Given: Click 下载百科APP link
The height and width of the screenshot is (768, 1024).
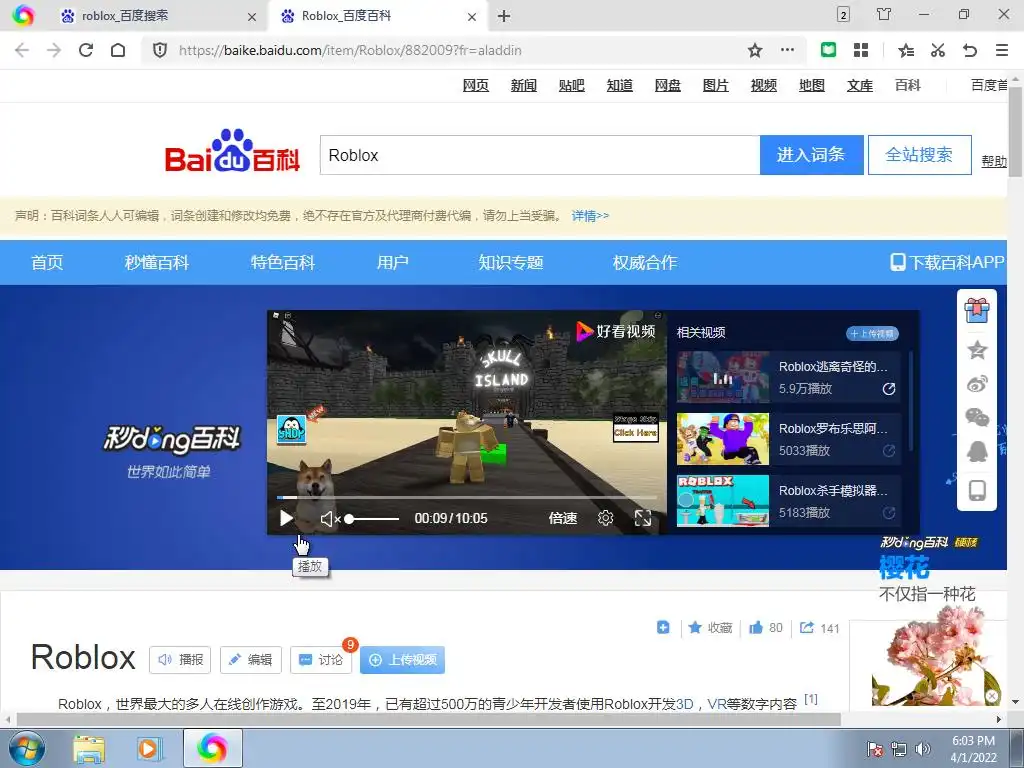Looking at the screenshot, I should pyautogui.click(x=947, y=263).
